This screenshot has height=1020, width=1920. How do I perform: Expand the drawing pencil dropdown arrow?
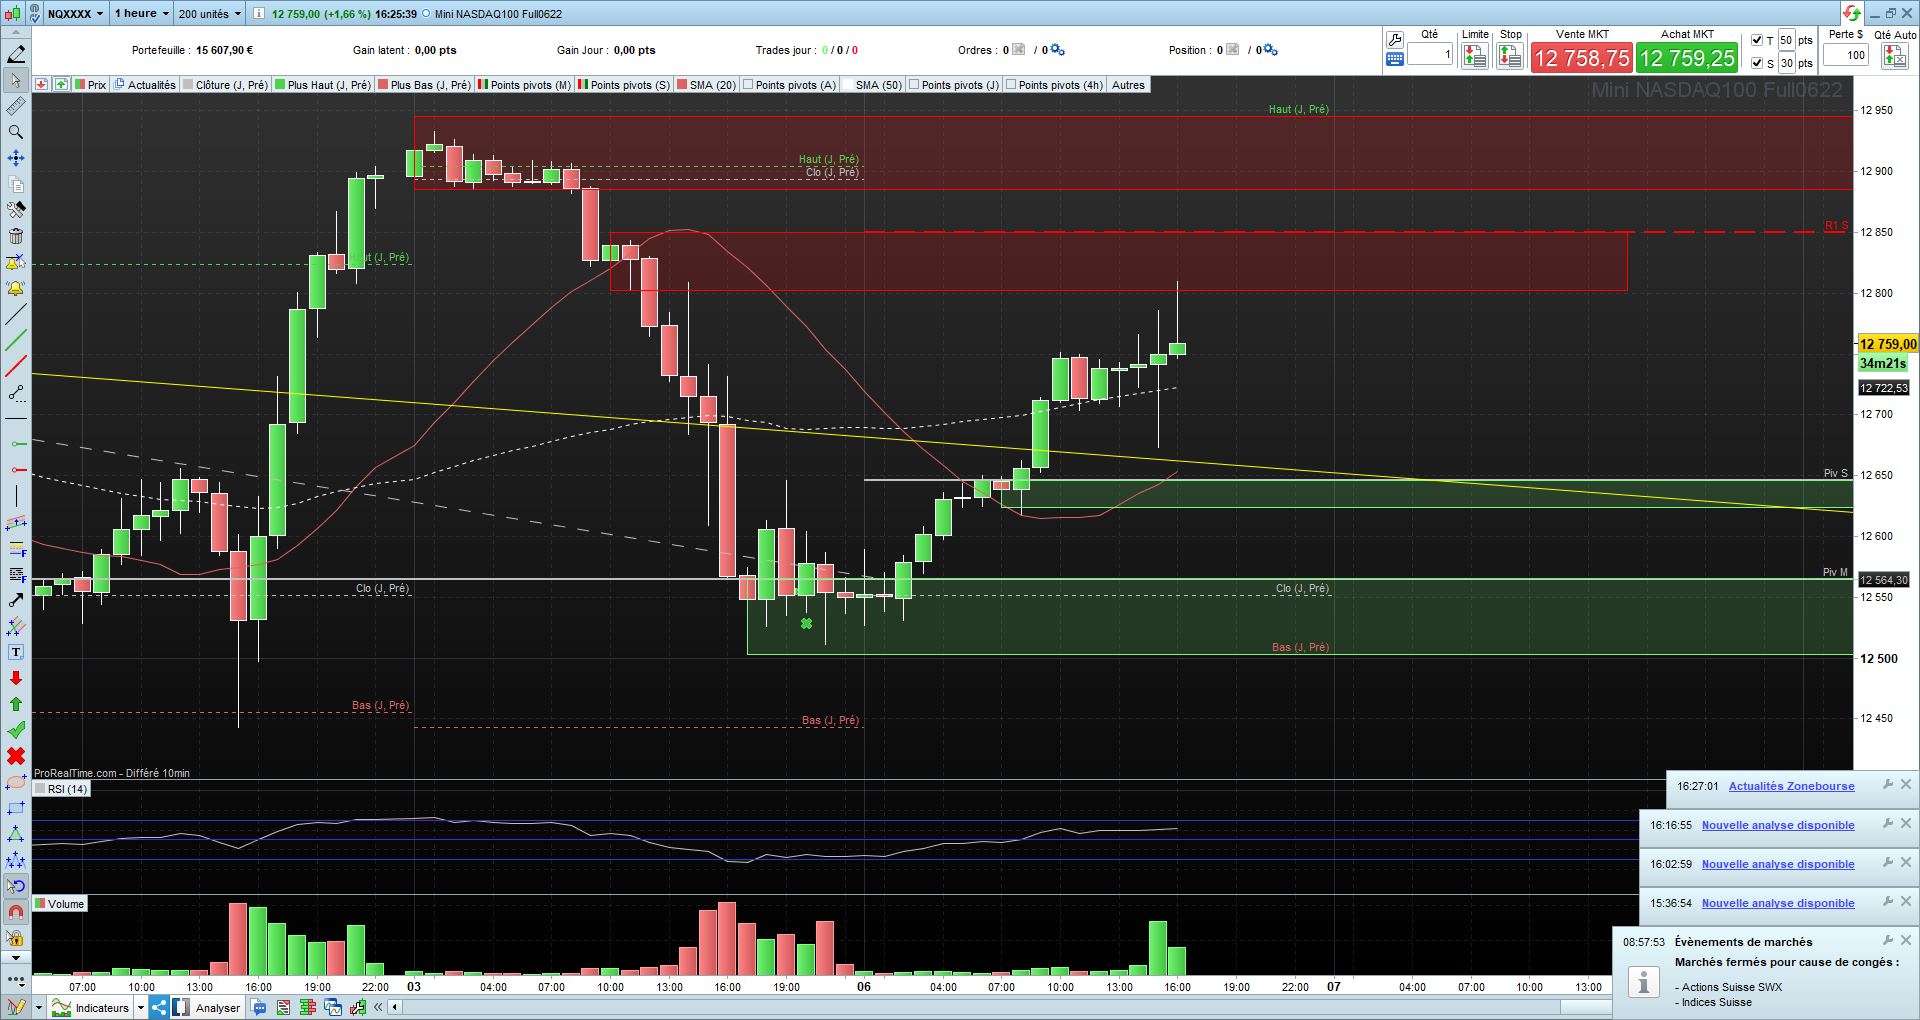[x=38, y=1007]
